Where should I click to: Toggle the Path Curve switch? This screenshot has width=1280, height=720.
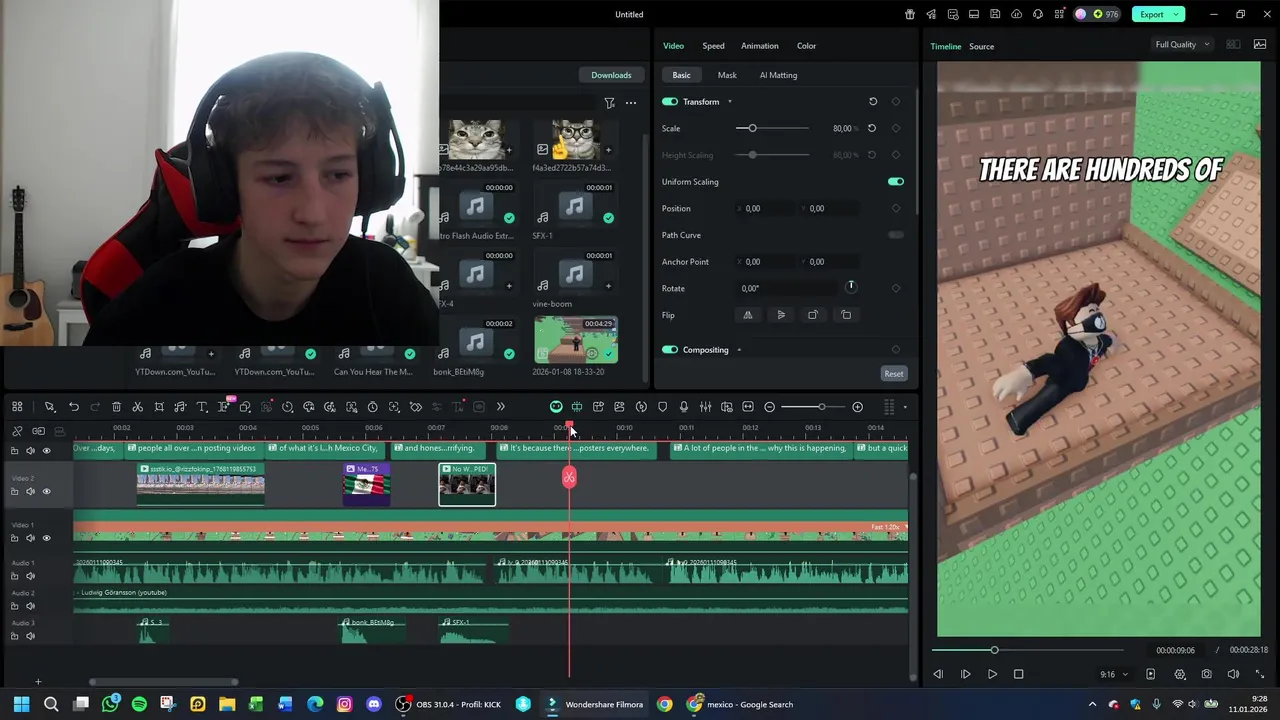[896, 235]
